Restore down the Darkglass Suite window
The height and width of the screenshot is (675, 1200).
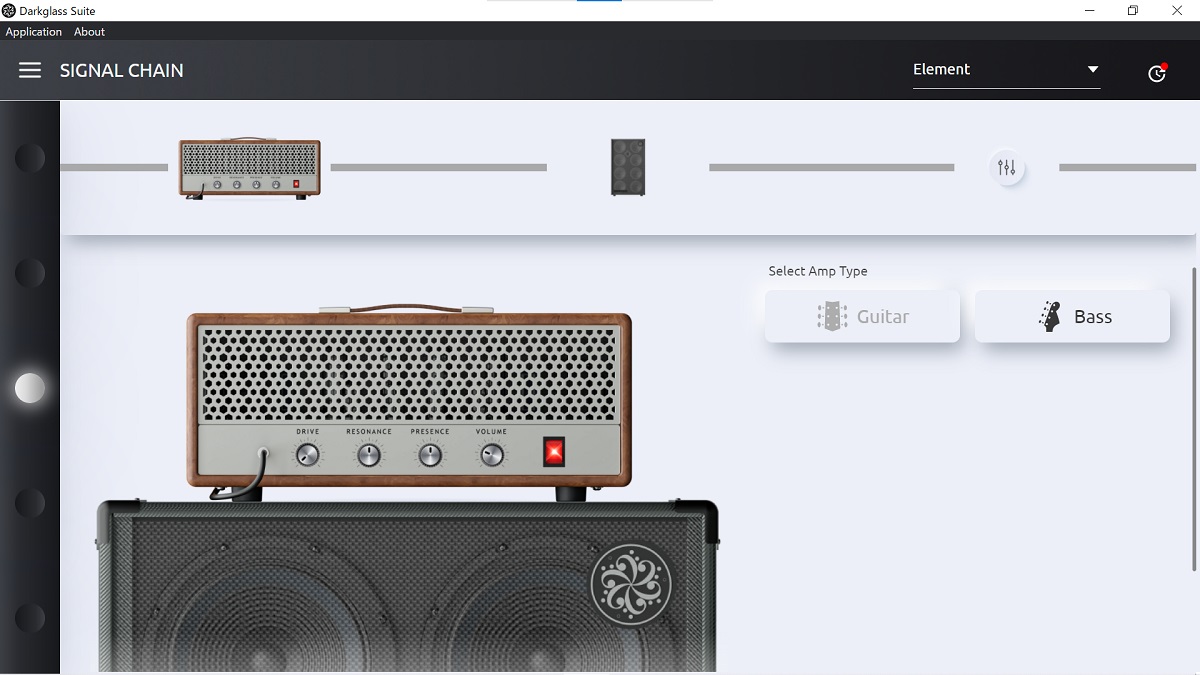point(1133,11)
